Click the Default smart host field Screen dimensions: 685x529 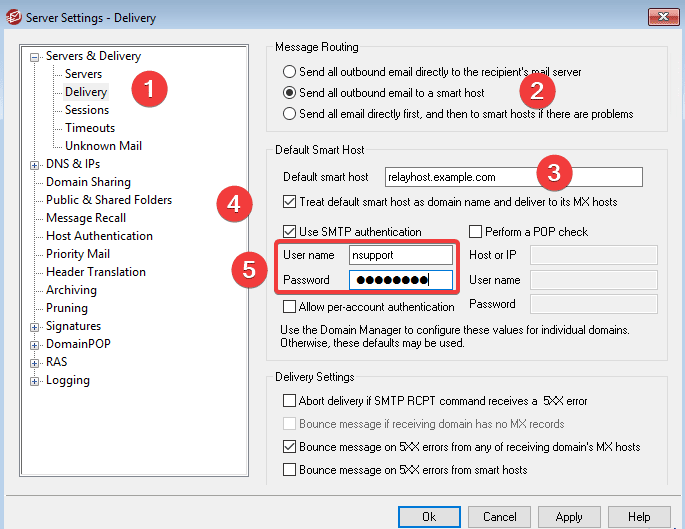pyautogui.click(x=514, y=177)
